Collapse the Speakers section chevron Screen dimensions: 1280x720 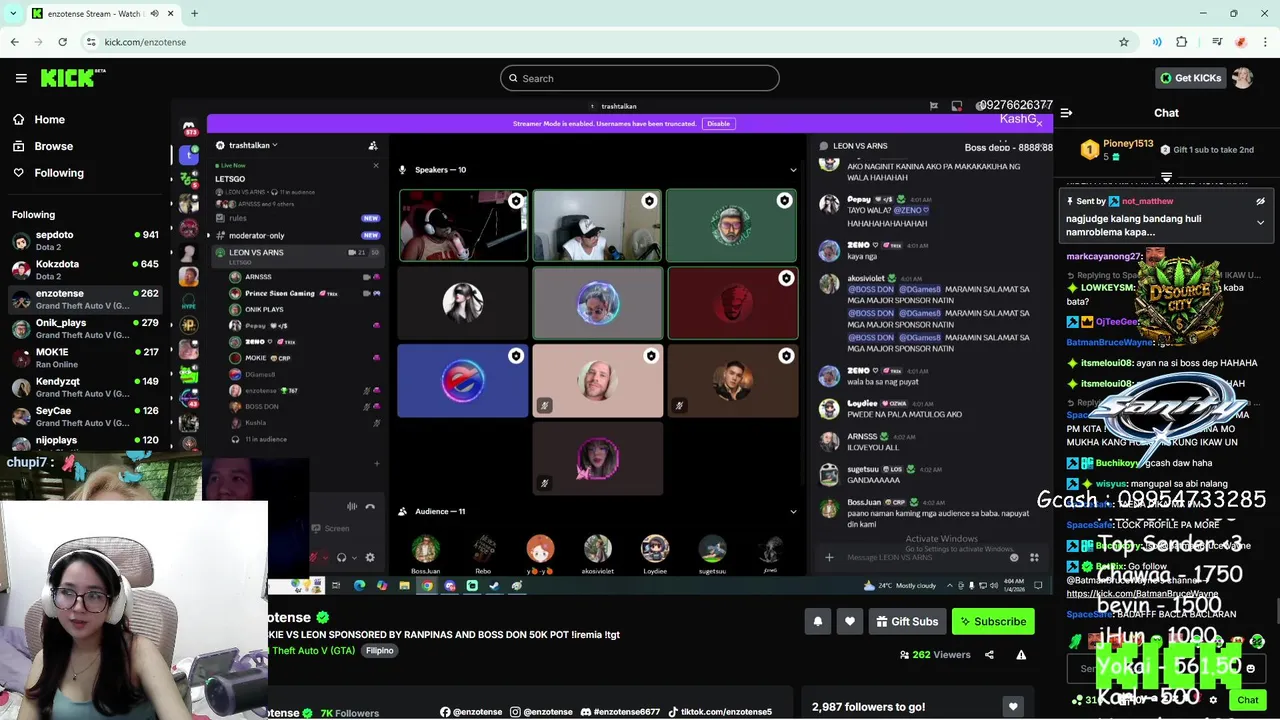point(793,170)
